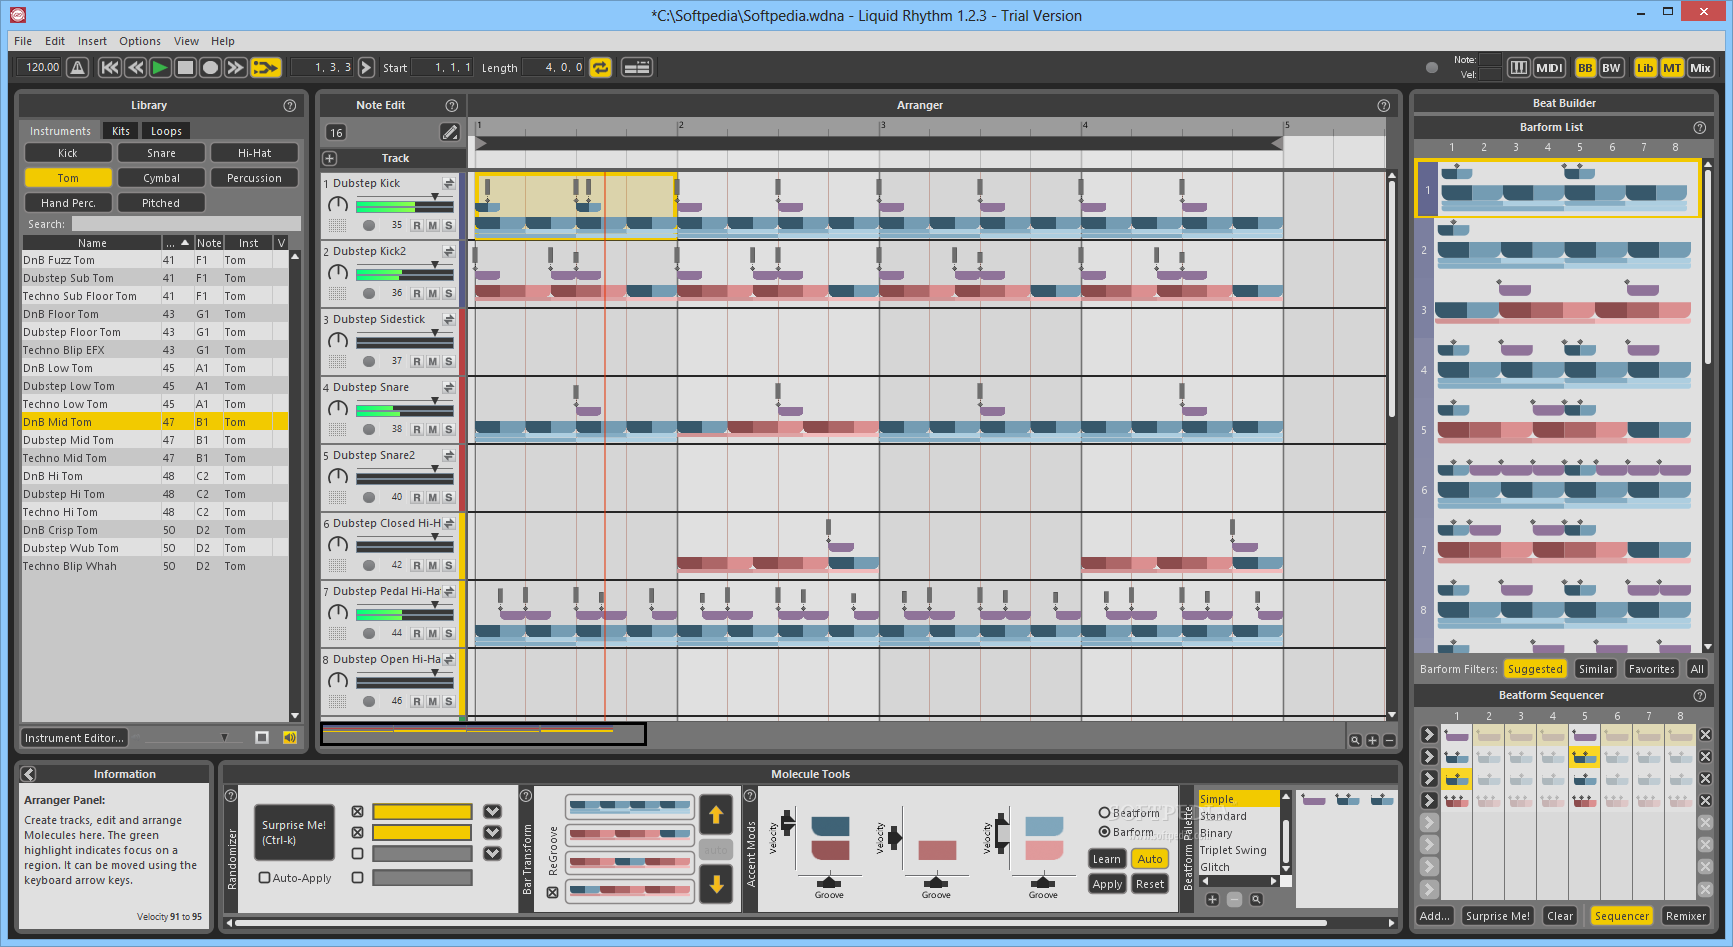Select the pencil tool in Note Edit
1733x947 pixels.
coord(450,132)
